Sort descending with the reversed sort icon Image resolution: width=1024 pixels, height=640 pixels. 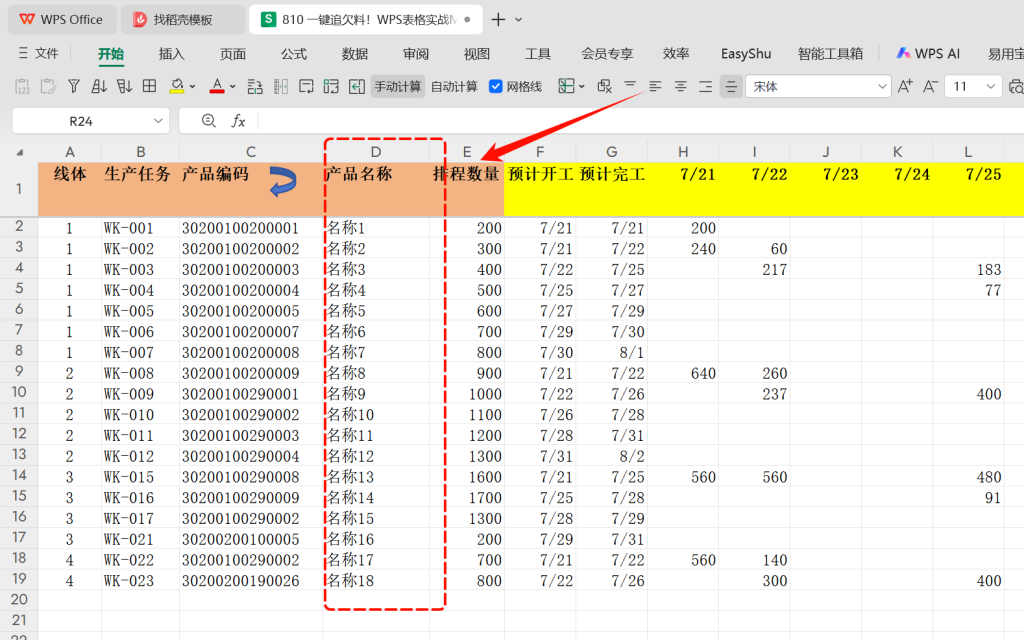124,86
